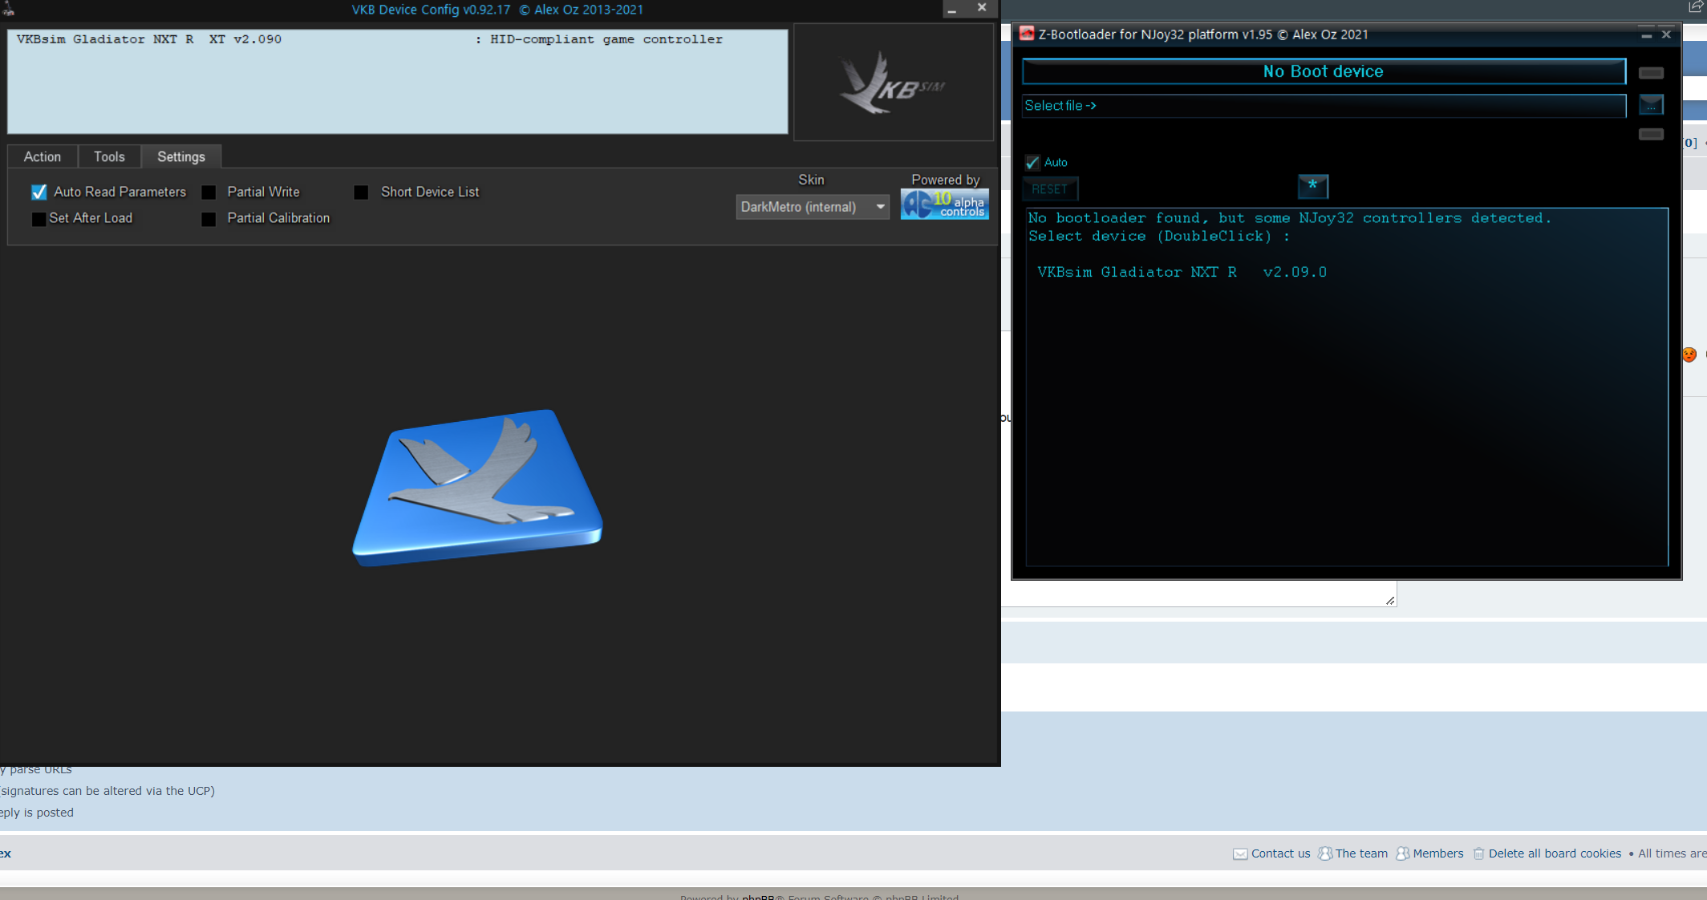Open the Tools tab

tap(109, 157)
